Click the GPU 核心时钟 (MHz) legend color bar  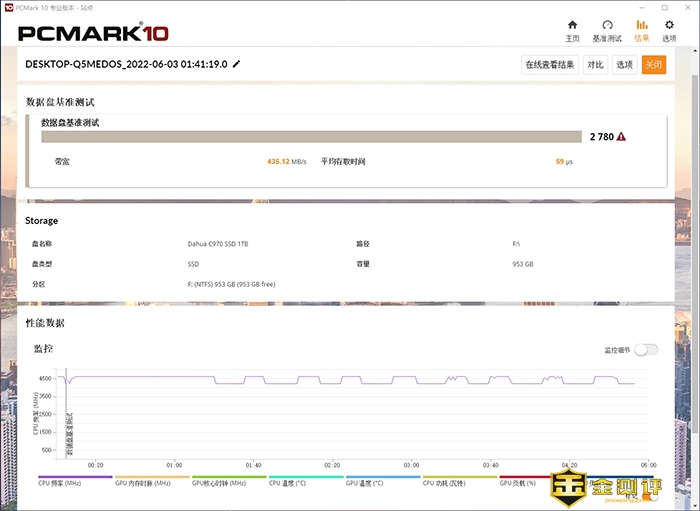pyautogui.click(x=229, y=478)
